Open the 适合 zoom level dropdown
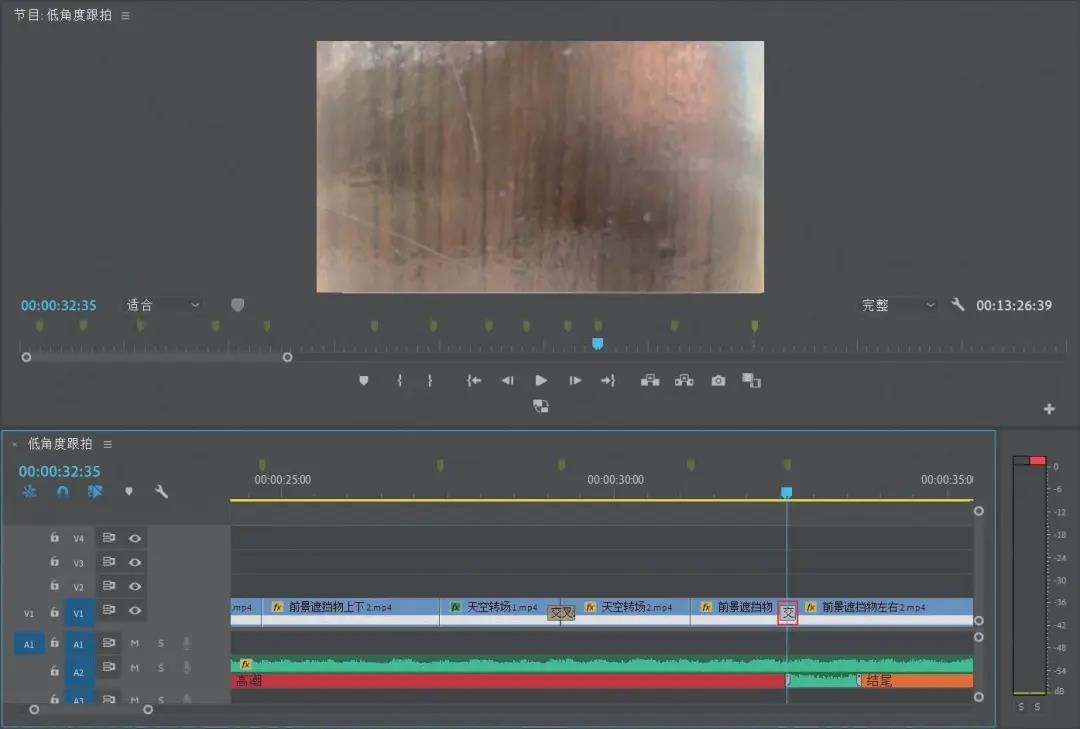 coord(162,305)
